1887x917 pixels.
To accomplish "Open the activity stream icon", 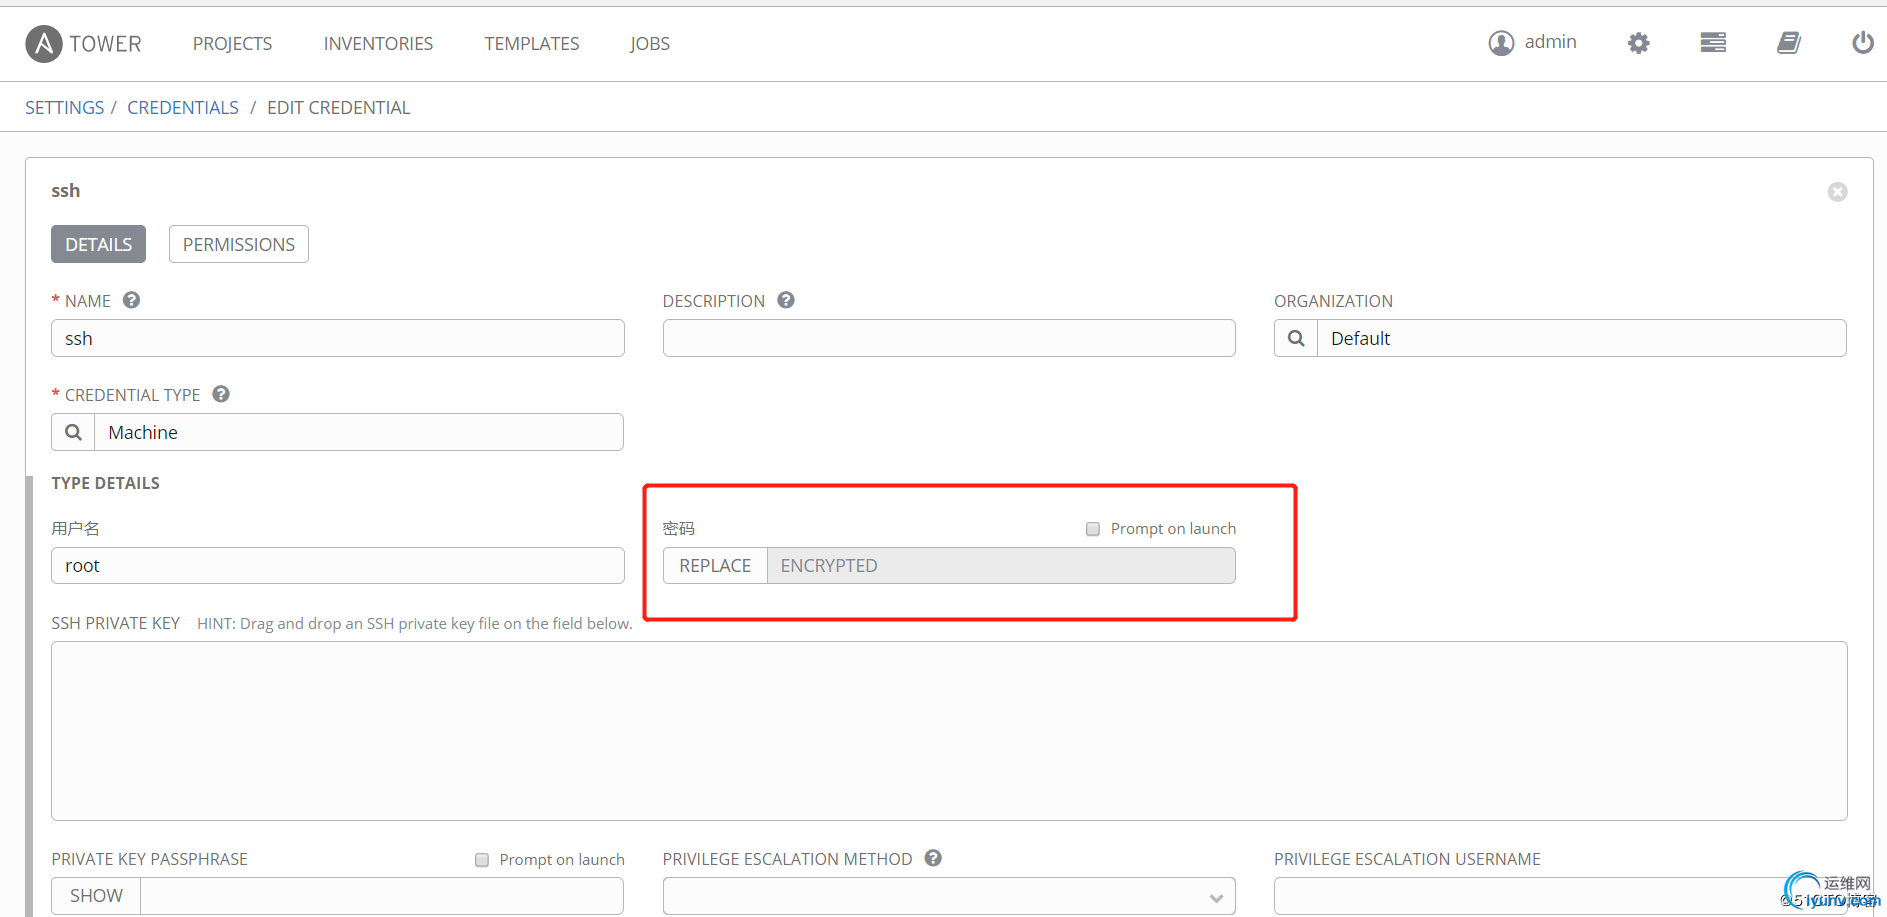I will pos(1713,42).
